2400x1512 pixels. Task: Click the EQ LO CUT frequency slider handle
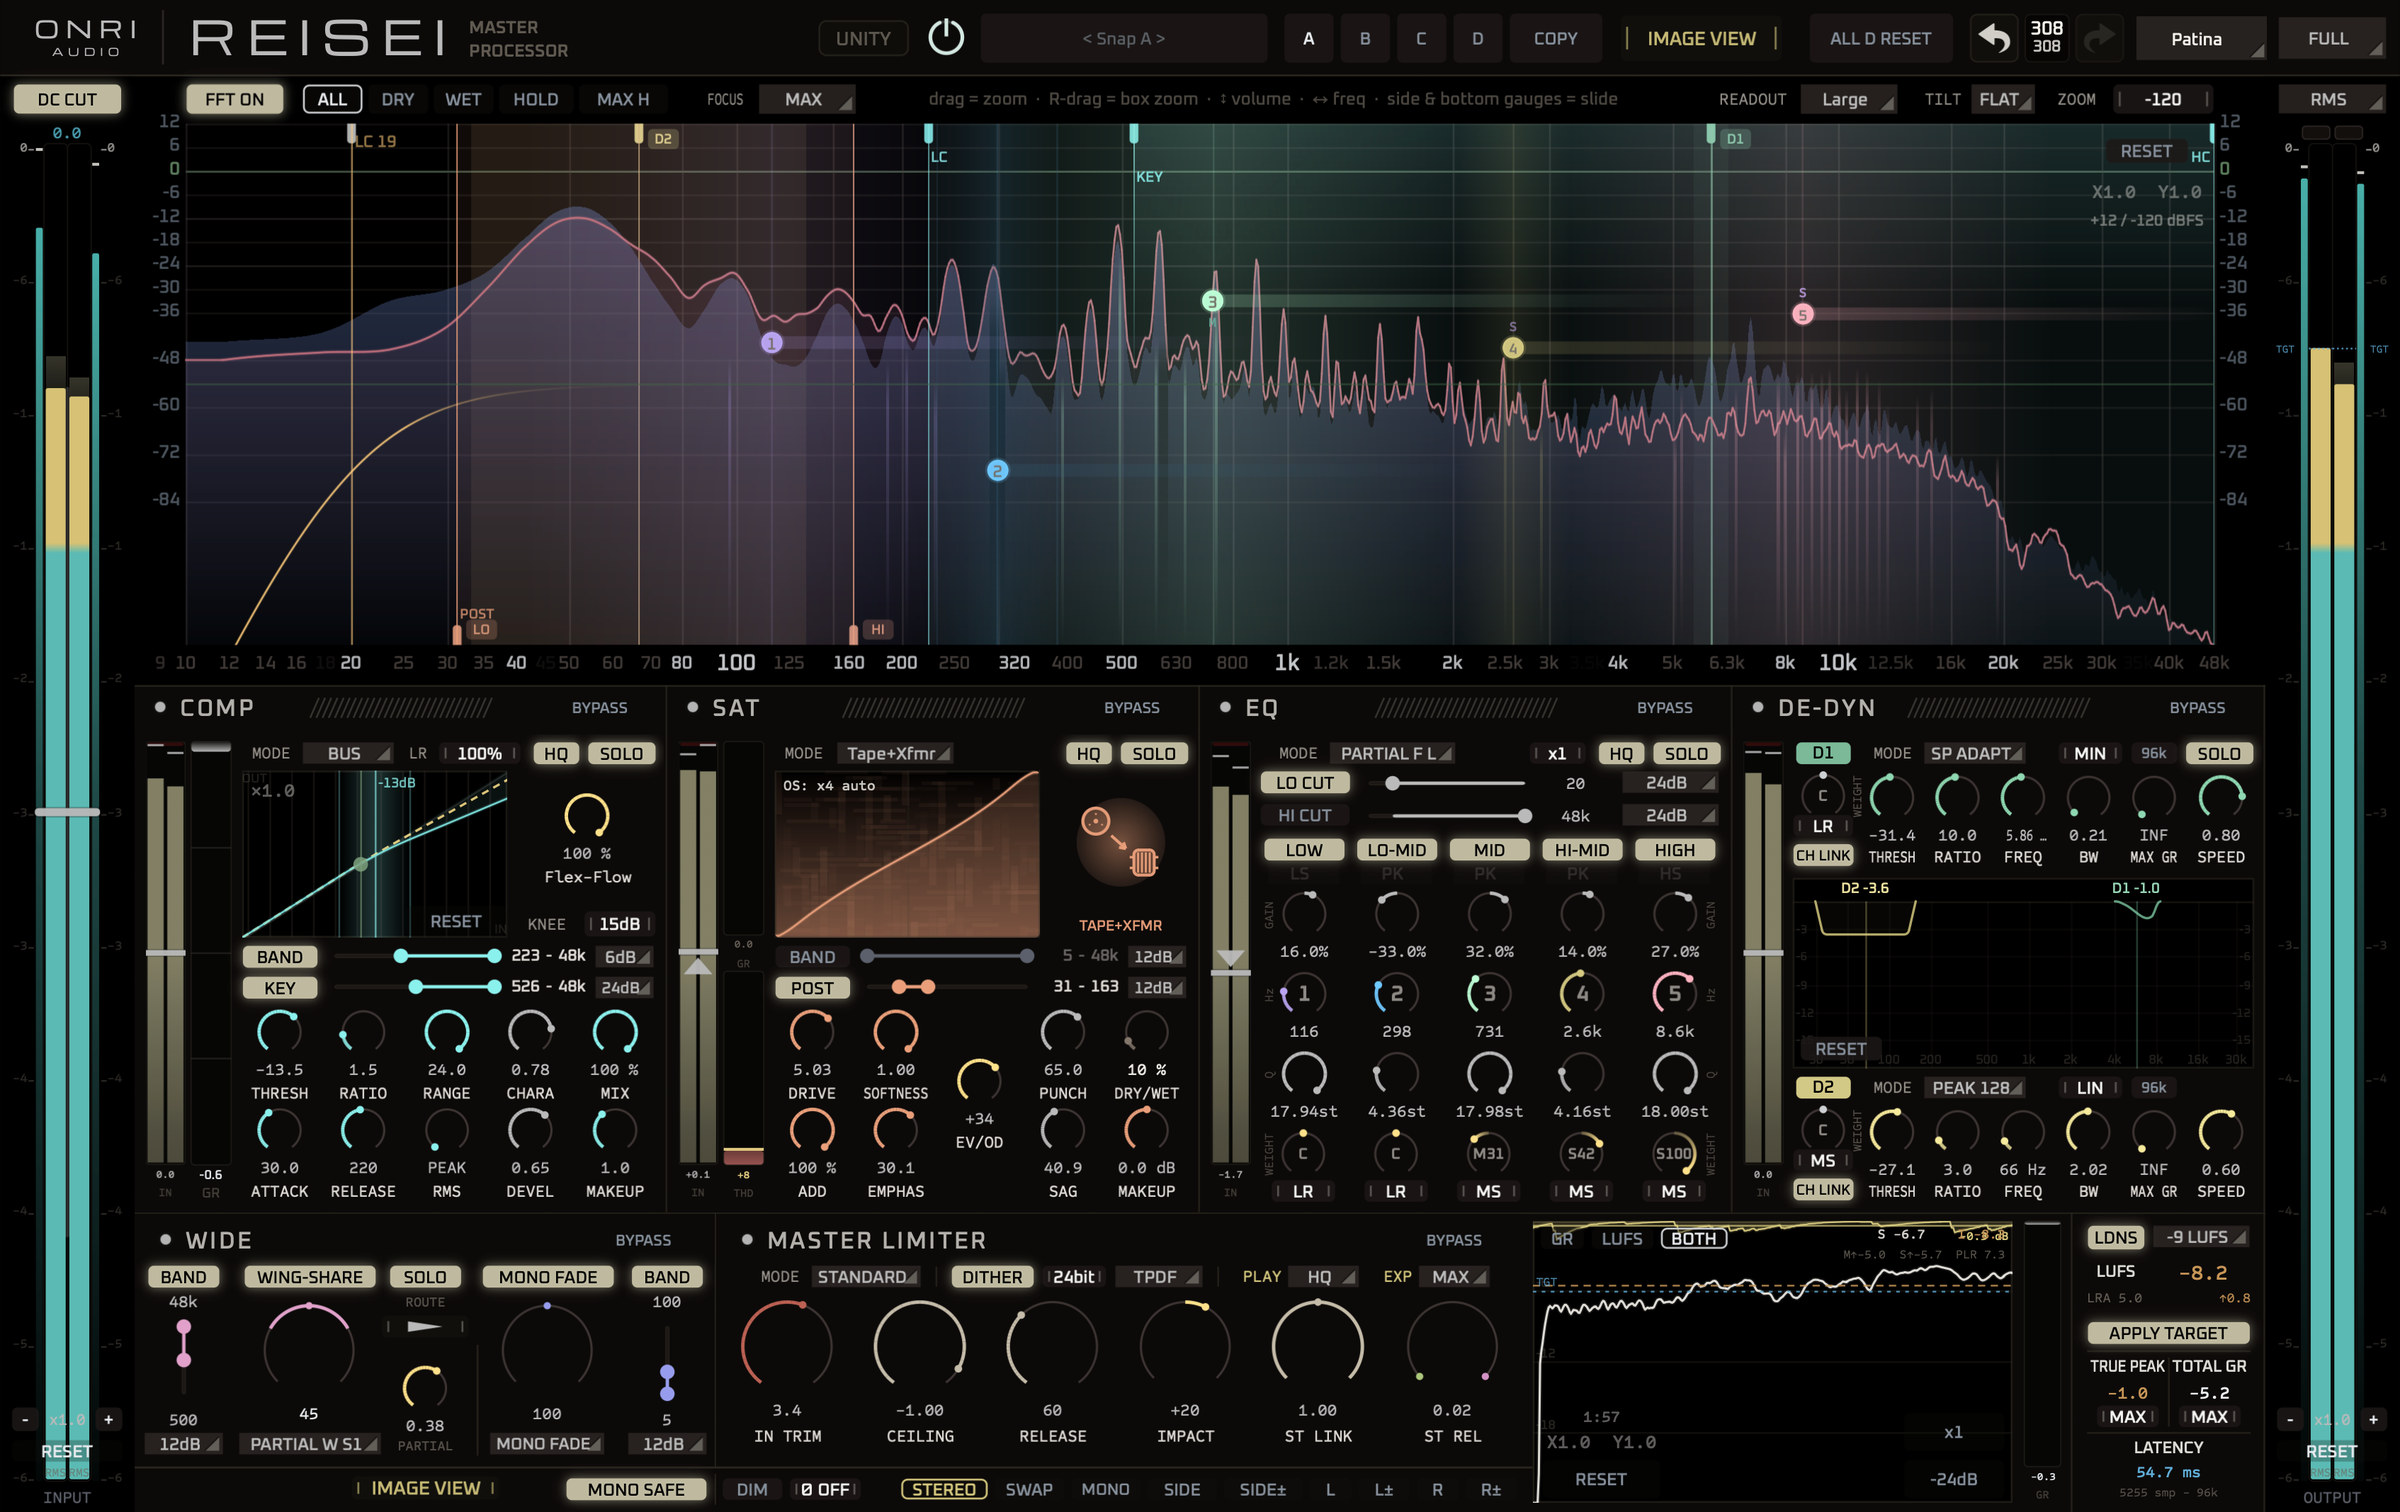click(1392, 783)
